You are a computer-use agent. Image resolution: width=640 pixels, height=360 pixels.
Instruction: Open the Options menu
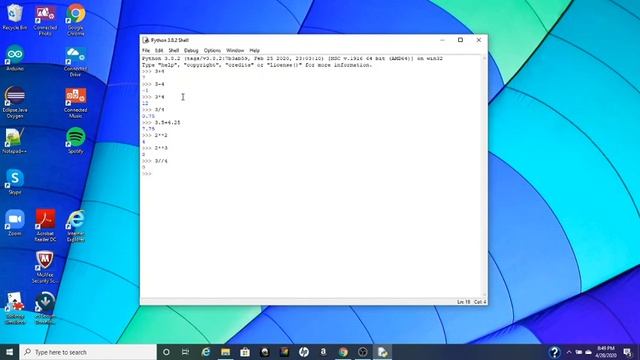pos(212,51)
